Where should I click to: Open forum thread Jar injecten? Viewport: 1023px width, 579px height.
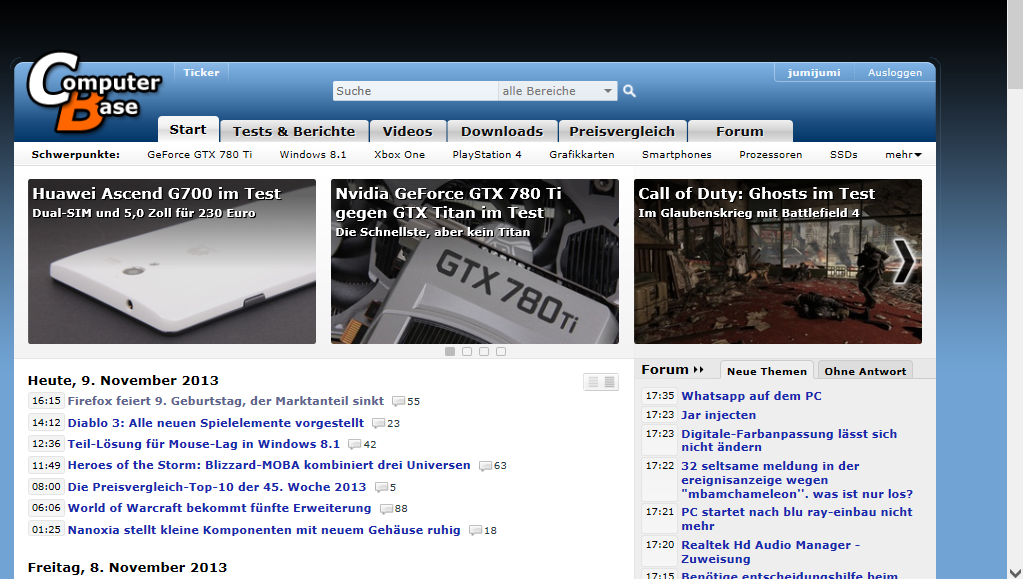(x=718, y=415)
